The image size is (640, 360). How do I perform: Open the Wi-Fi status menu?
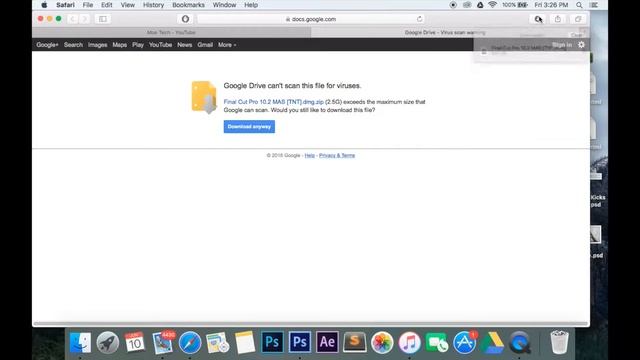493,5
